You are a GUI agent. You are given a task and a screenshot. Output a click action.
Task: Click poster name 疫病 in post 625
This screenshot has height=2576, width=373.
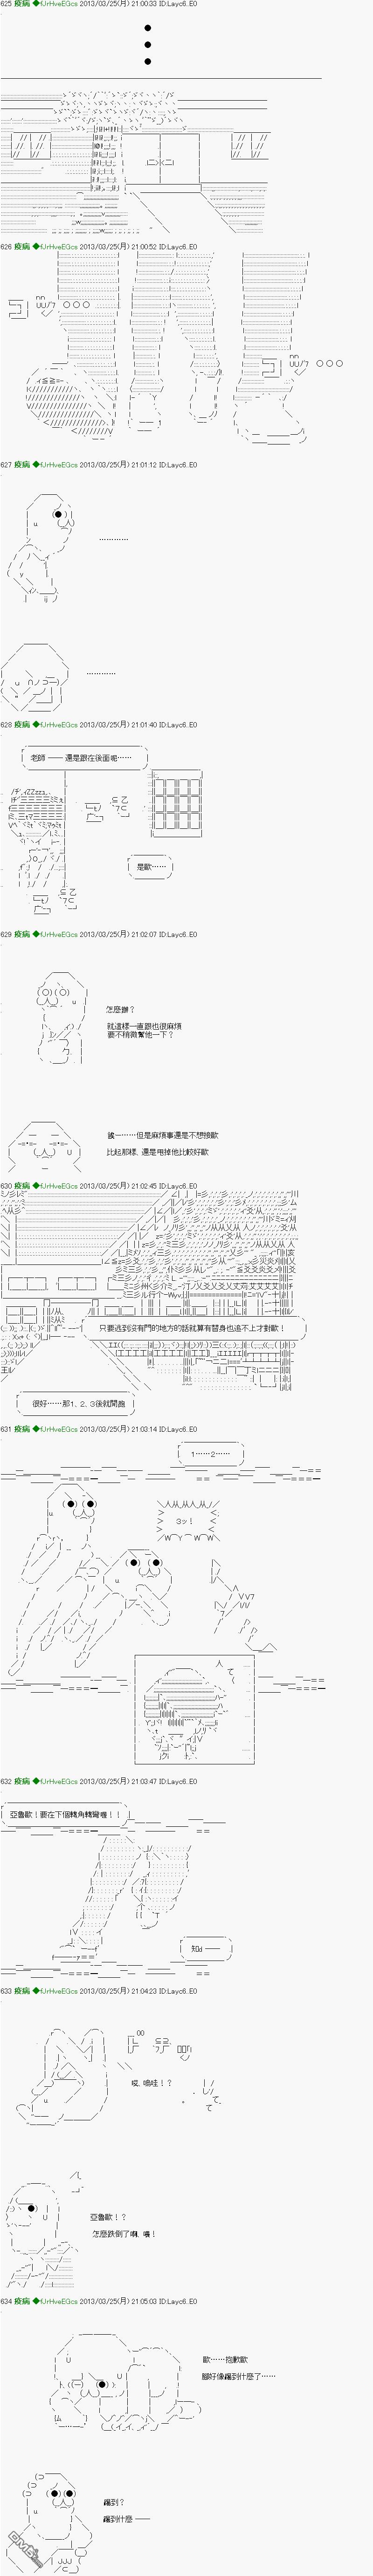22,5
